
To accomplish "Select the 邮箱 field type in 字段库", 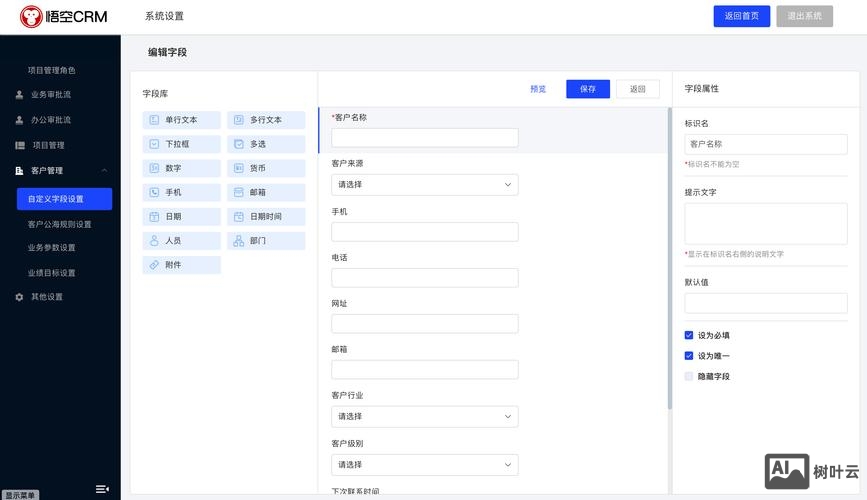I will (266, 192).
